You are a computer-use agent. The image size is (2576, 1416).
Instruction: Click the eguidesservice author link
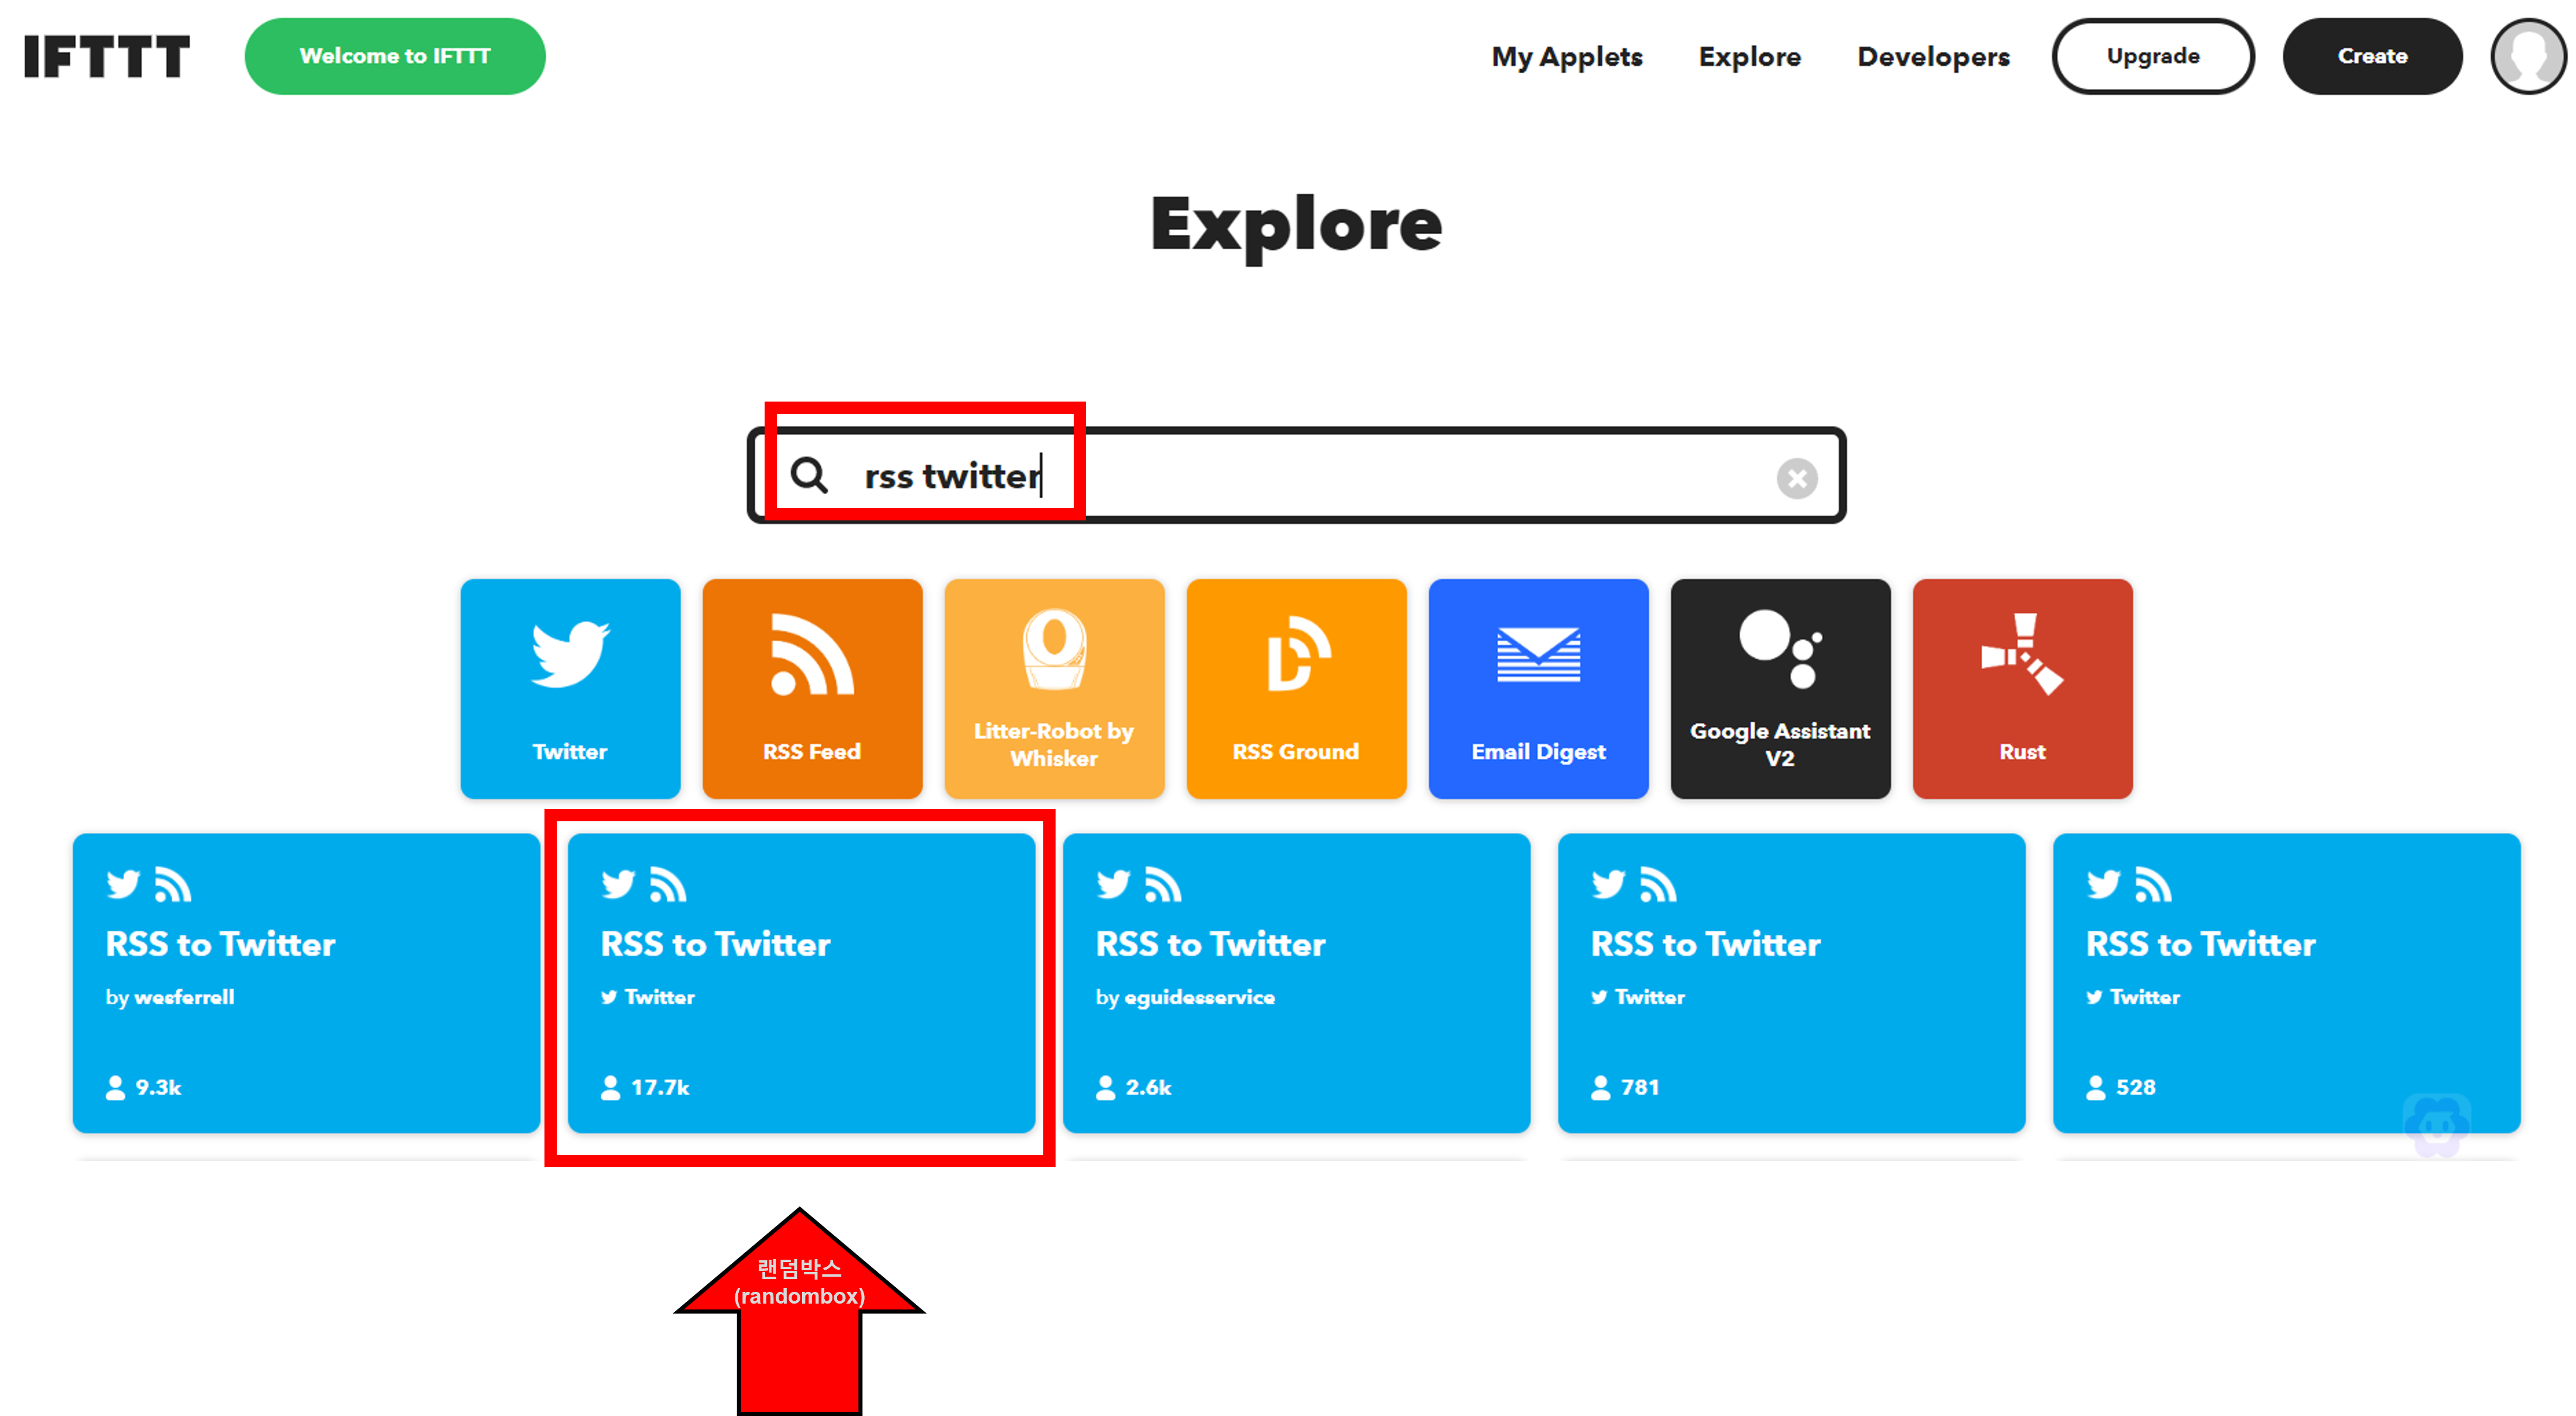tap(1199, 997)
